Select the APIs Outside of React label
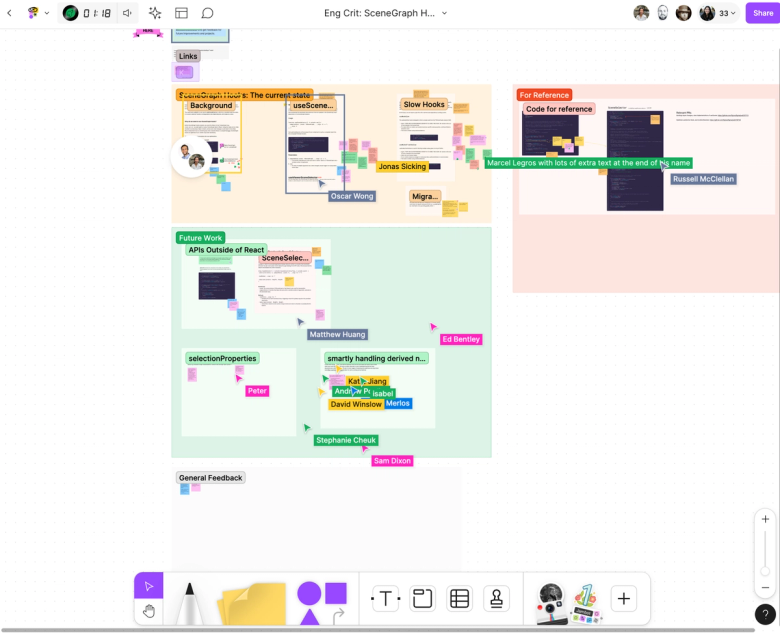Viewport: 780px width, 633px height. (226, 250)
